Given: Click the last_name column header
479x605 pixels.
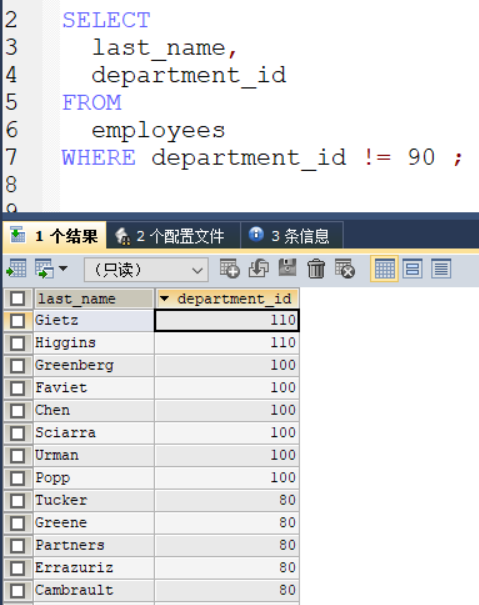Looking at the screenshot, I should pyautogui.click(x=94, y=299).
